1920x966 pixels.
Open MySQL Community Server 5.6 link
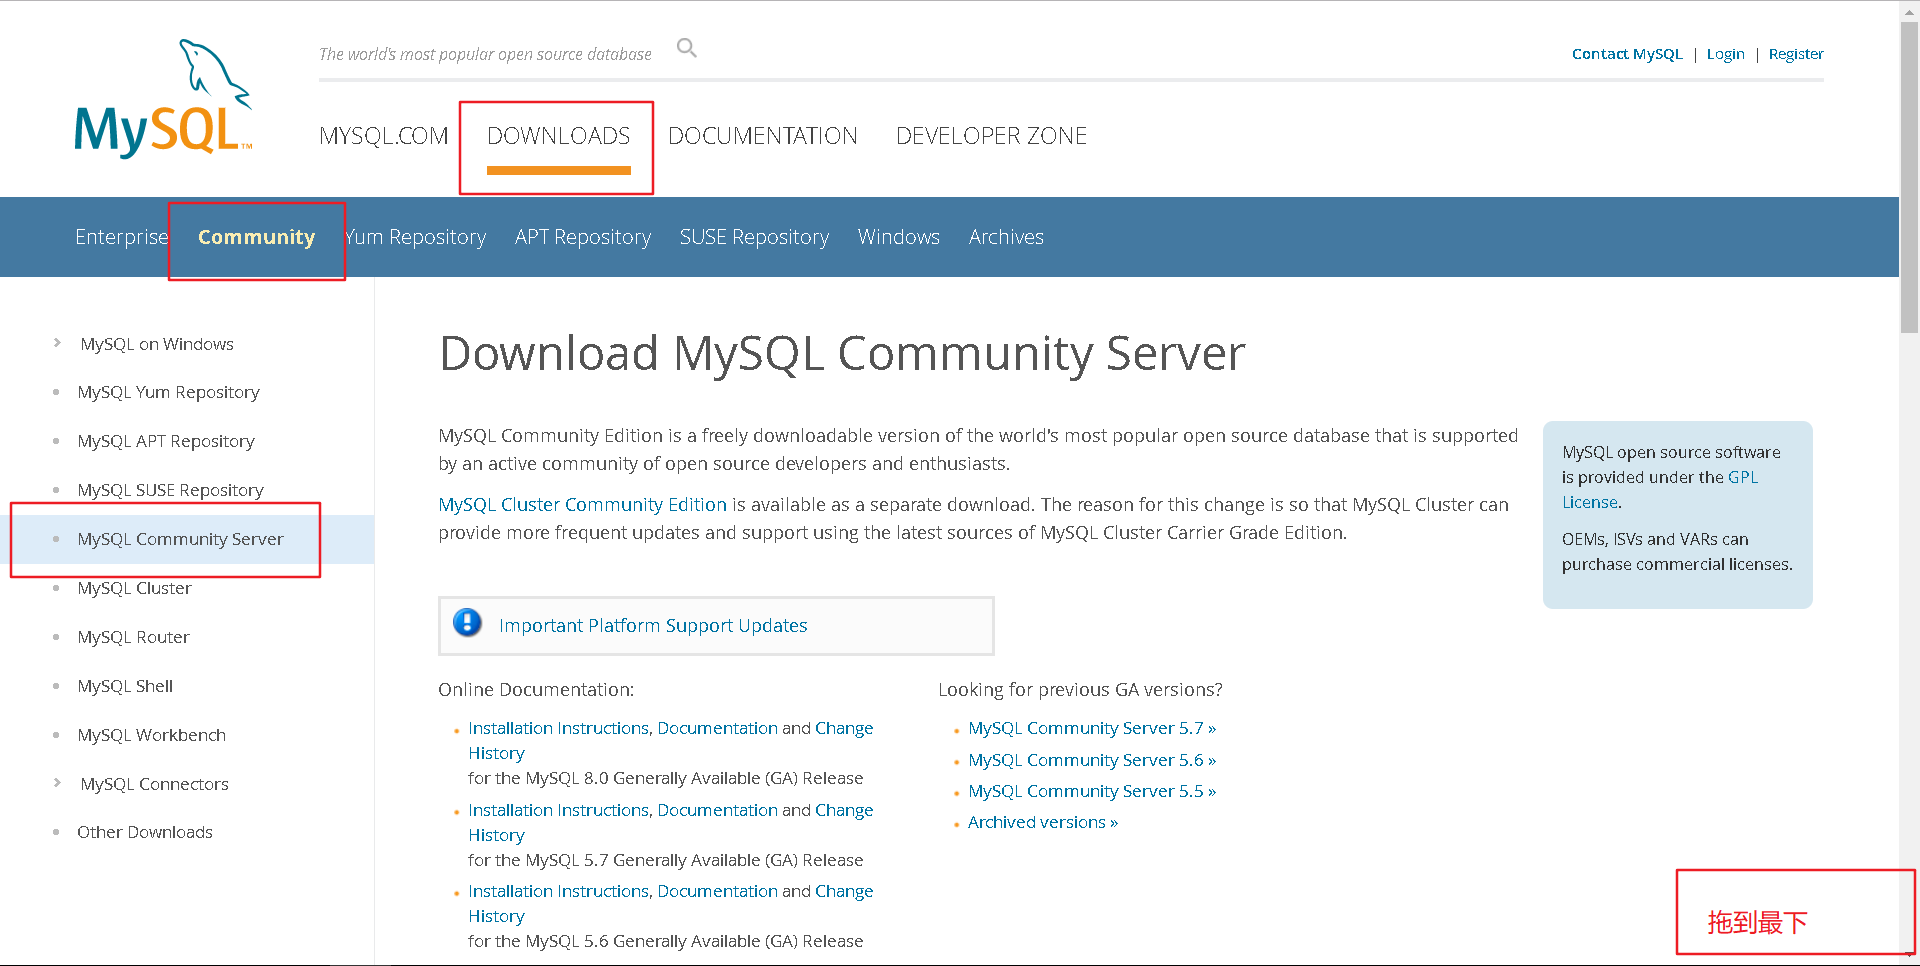click(1092, 760)
